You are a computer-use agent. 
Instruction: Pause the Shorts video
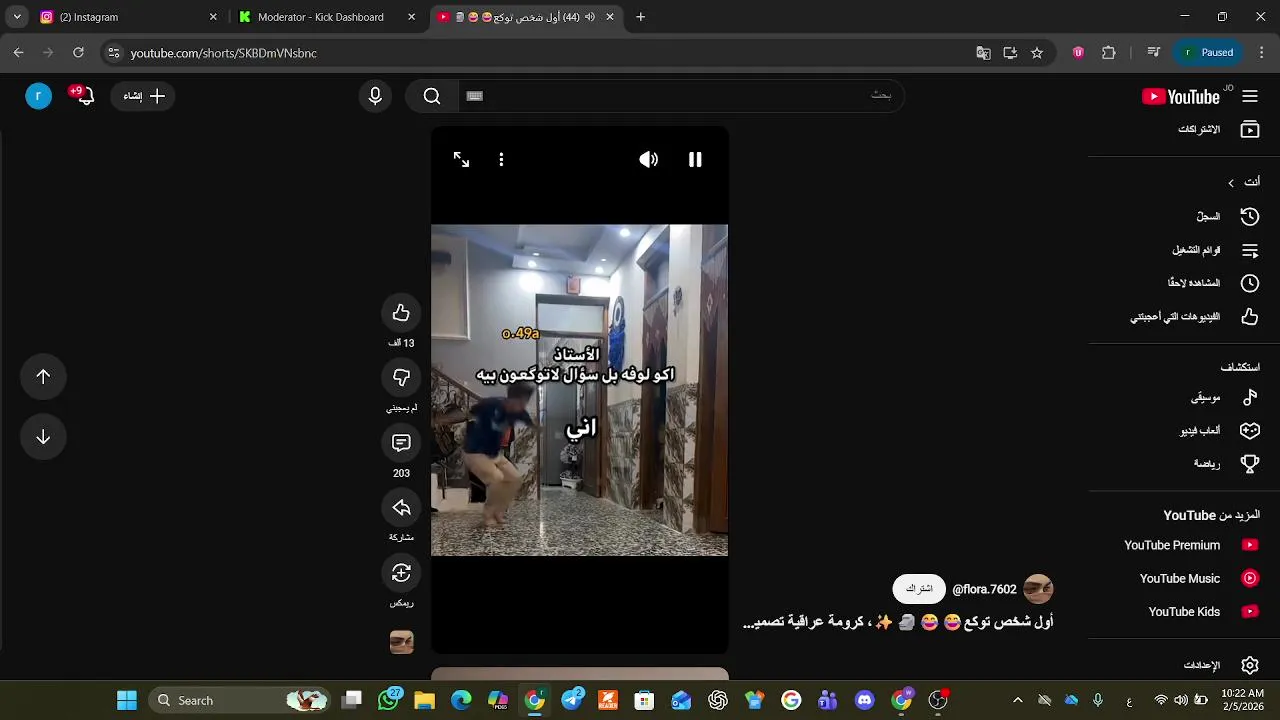pos(695,160)
